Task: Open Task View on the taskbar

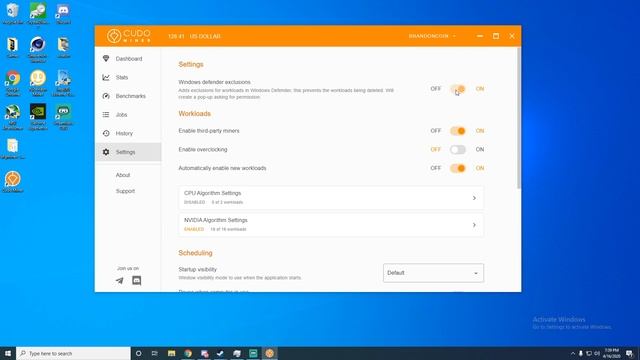Action: tap(154, 353)
